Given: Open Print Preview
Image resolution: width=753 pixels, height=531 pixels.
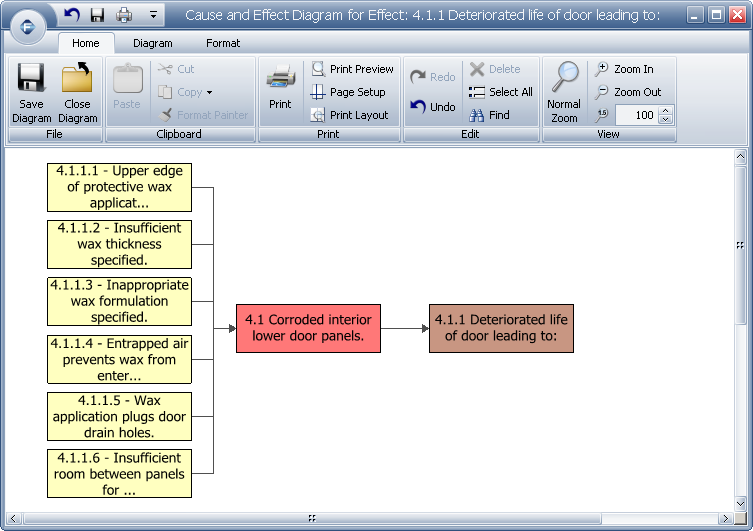Looking at the screenshot, I should pos(352,69).
